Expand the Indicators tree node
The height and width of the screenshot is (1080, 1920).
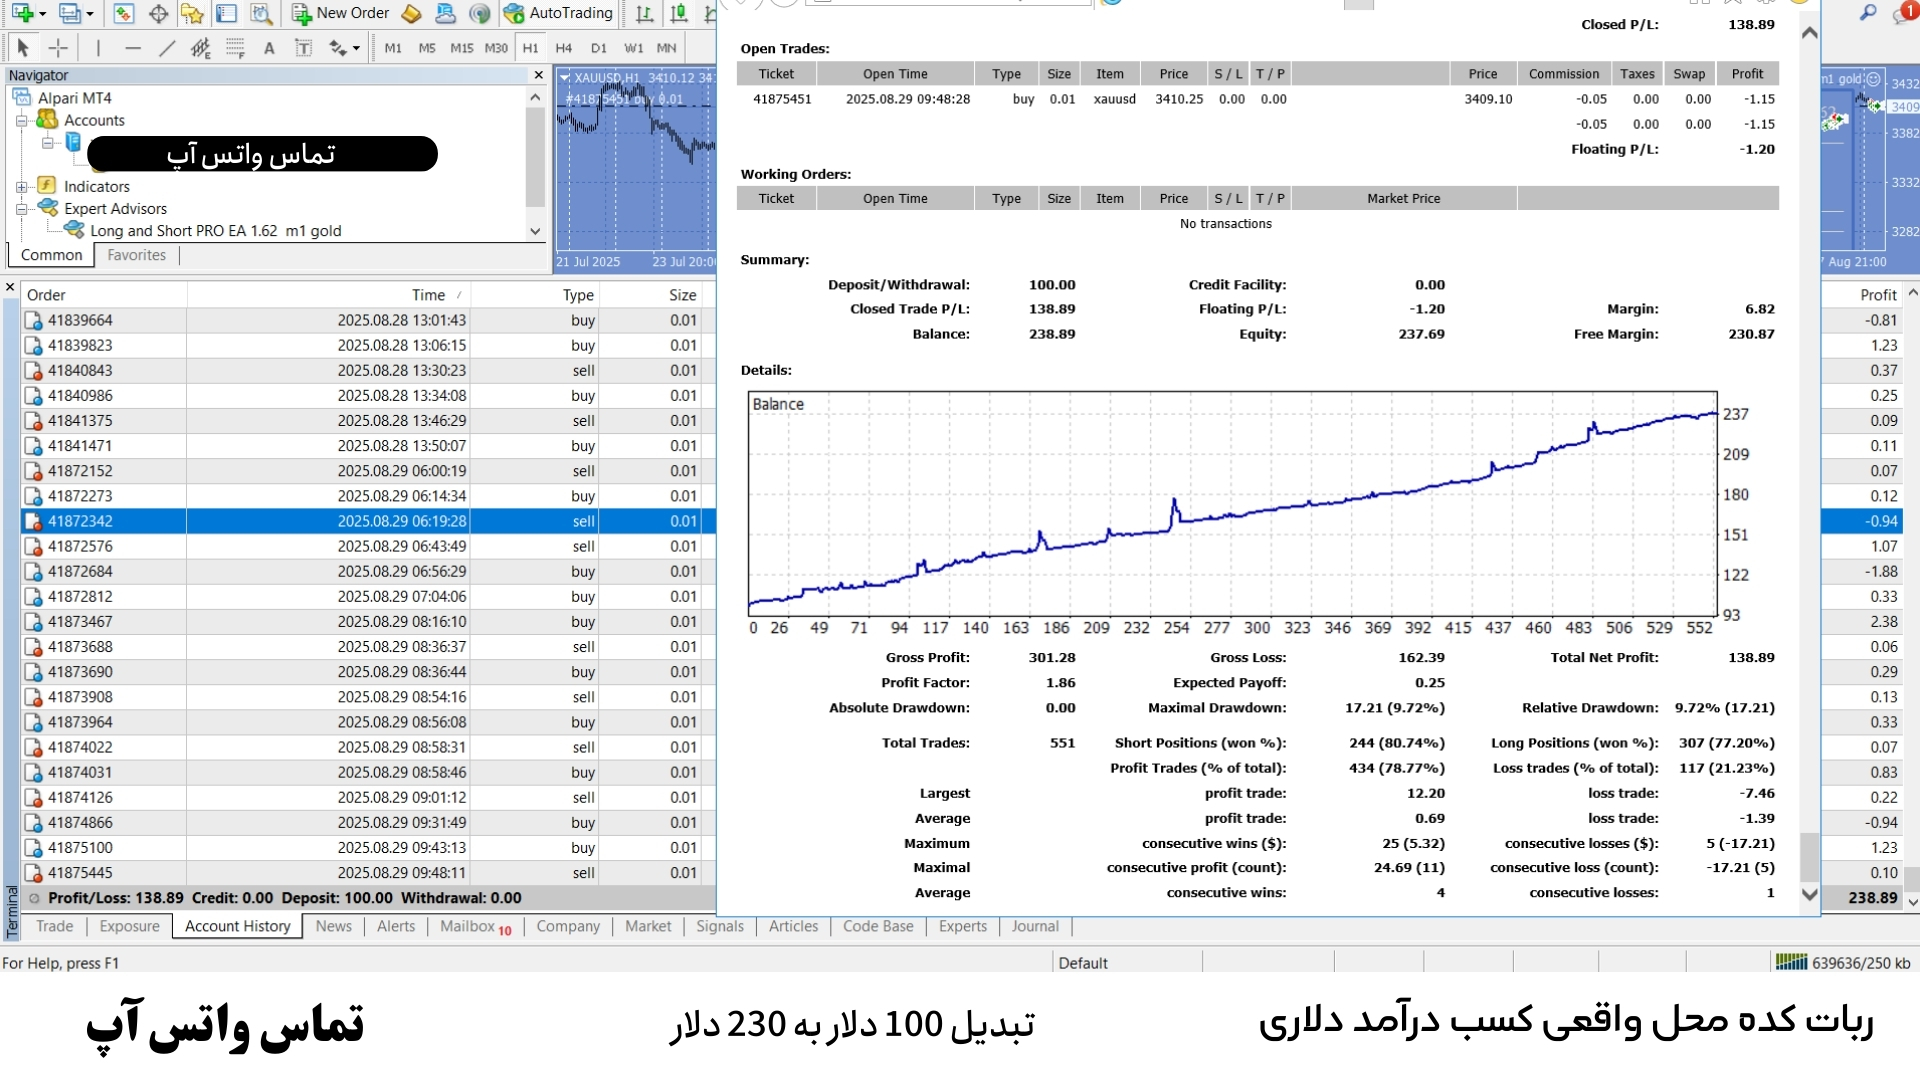[21, 187]
